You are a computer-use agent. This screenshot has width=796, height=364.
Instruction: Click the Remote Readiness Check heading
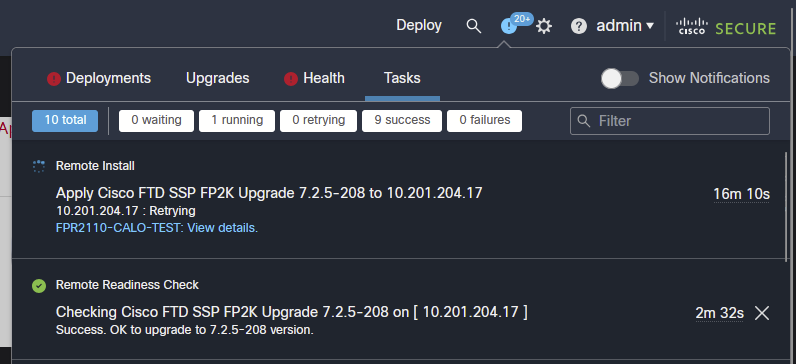point(127,285)
